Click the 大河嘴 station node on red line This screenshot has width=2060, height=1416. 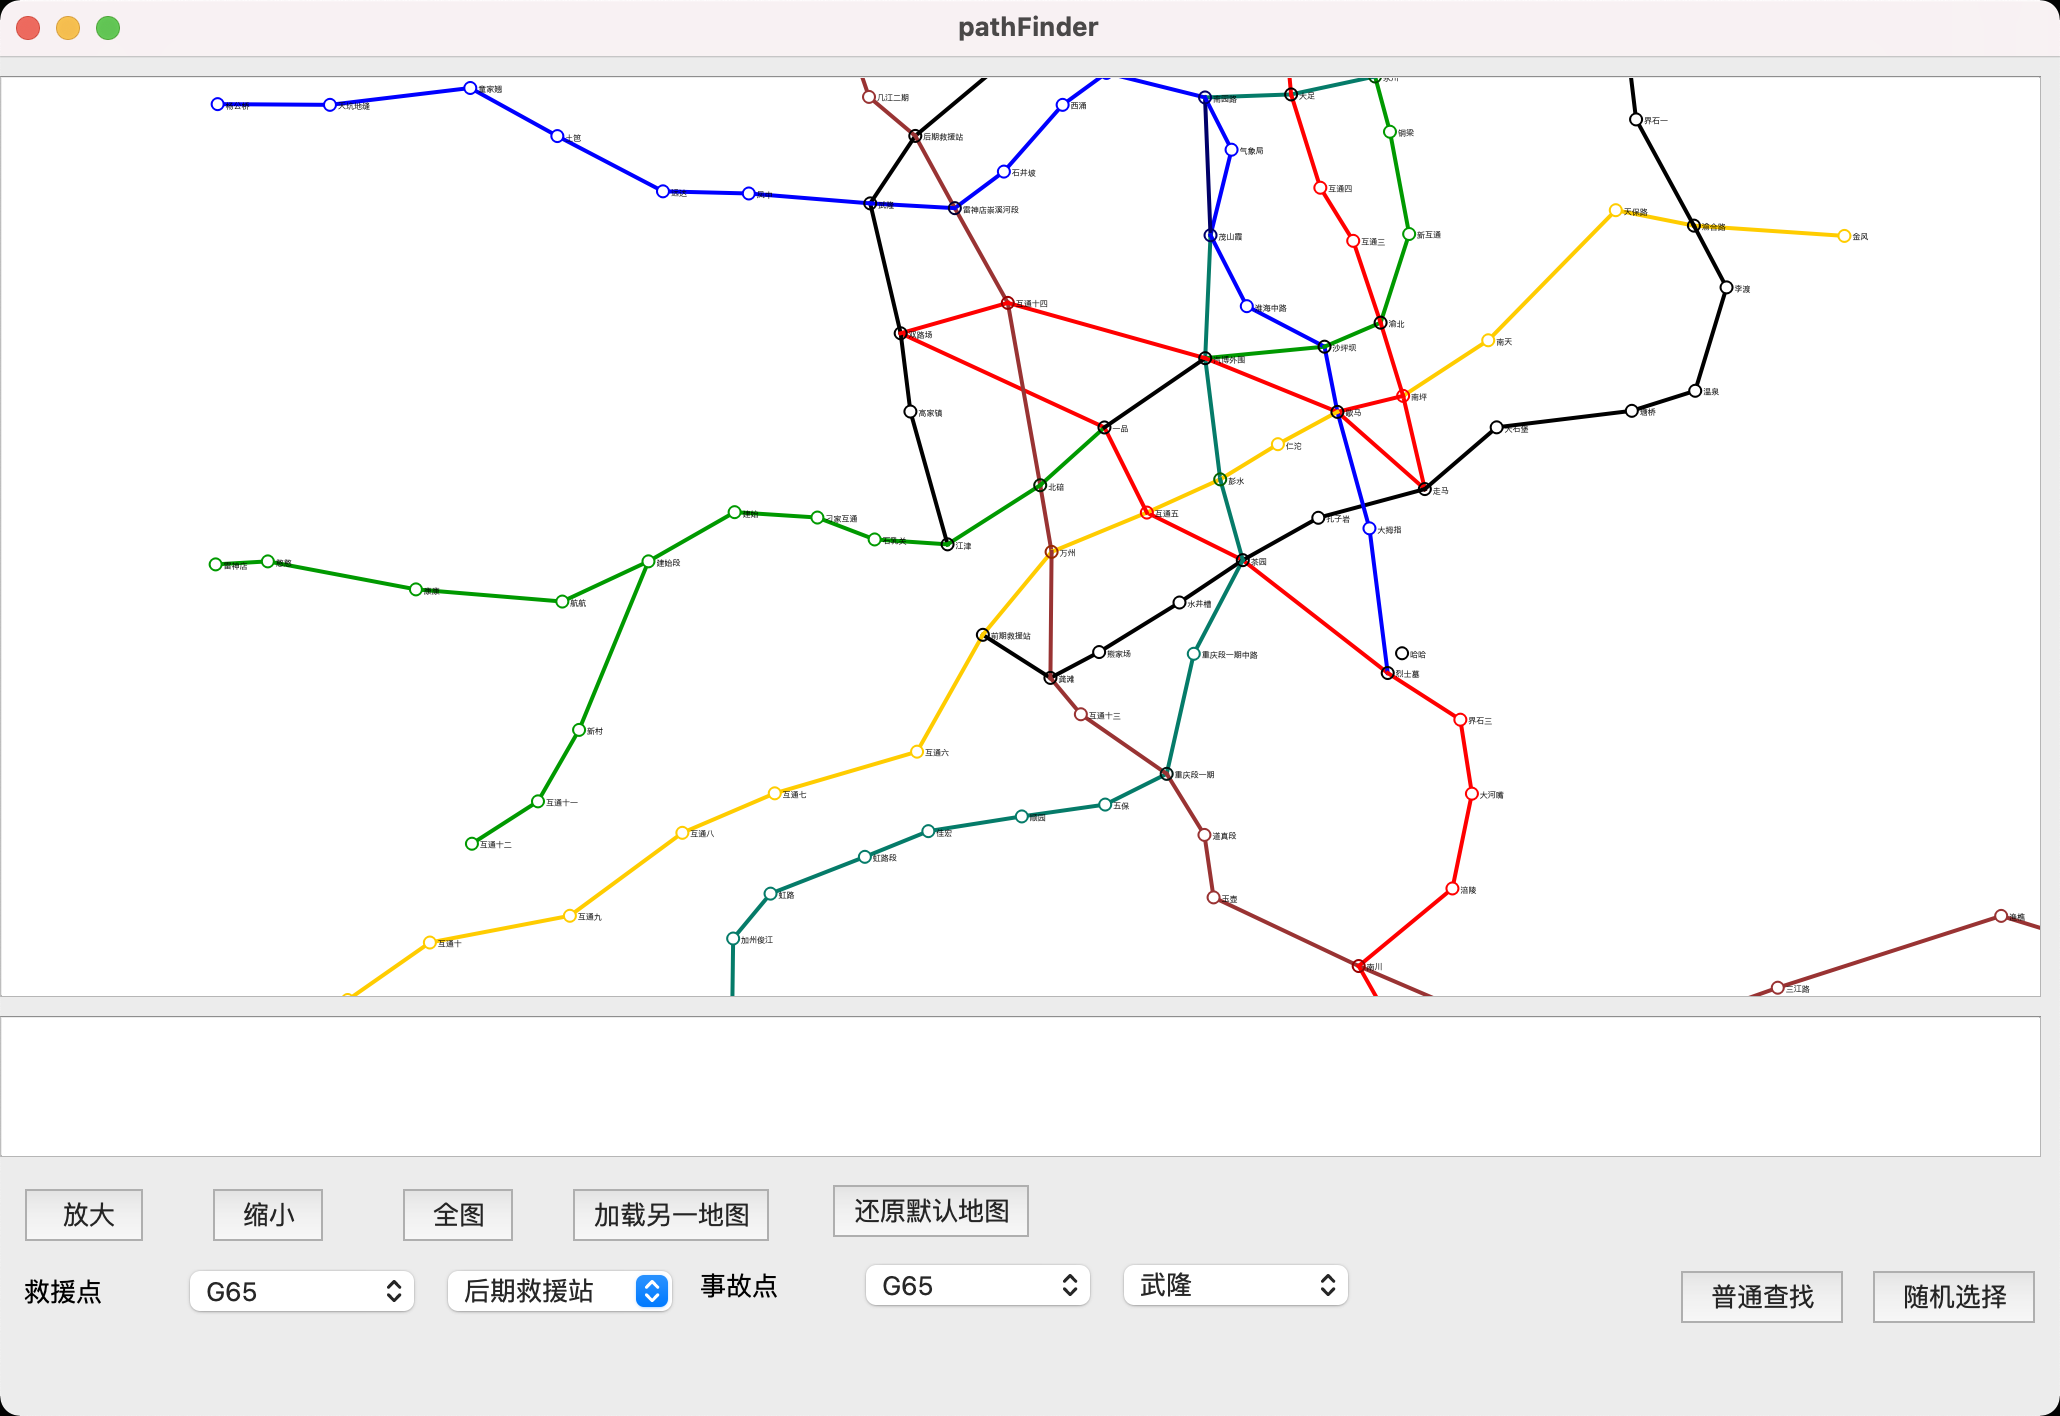tap(1472, 794)
